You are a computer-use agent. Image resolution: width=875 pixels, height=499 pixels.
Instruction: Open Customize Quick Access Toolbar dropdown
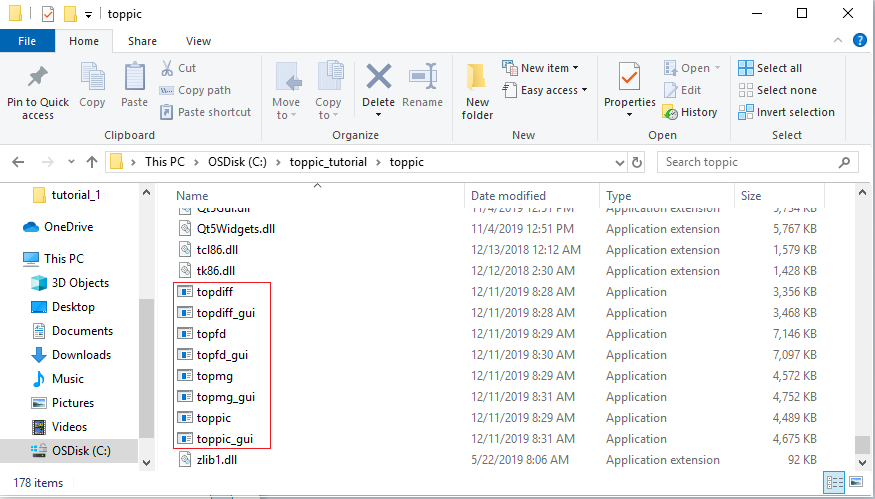[88, 15]
